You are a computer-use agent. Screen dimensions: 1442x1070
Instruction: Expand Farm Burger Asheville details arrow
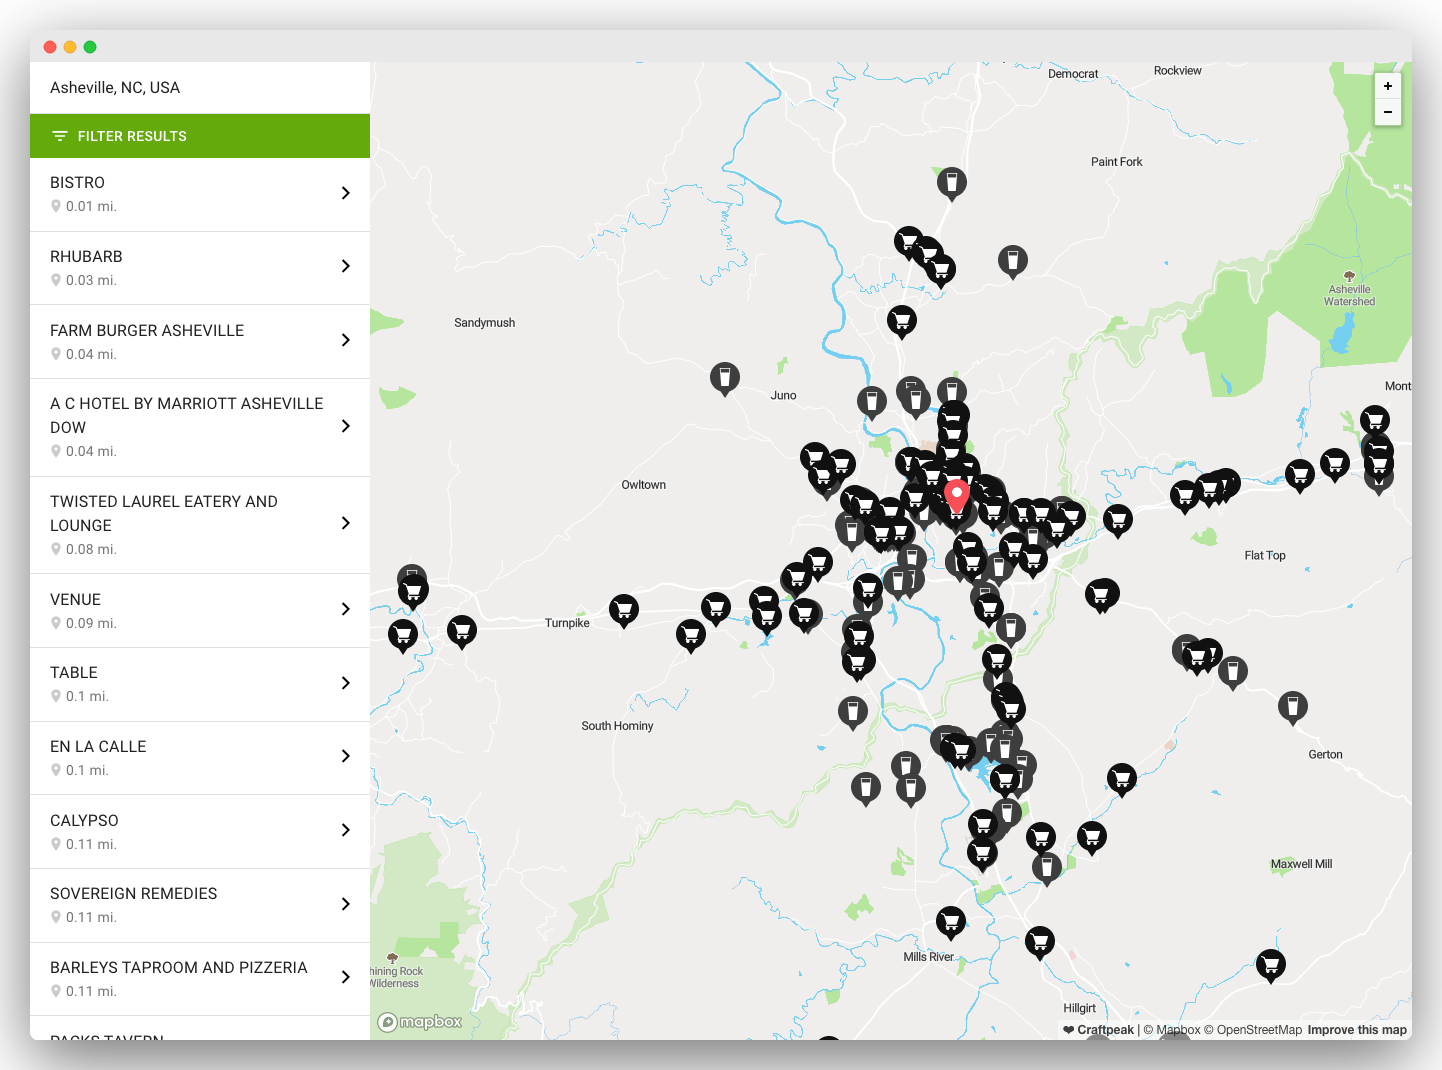pyautogui.click(x=346, y=340)
